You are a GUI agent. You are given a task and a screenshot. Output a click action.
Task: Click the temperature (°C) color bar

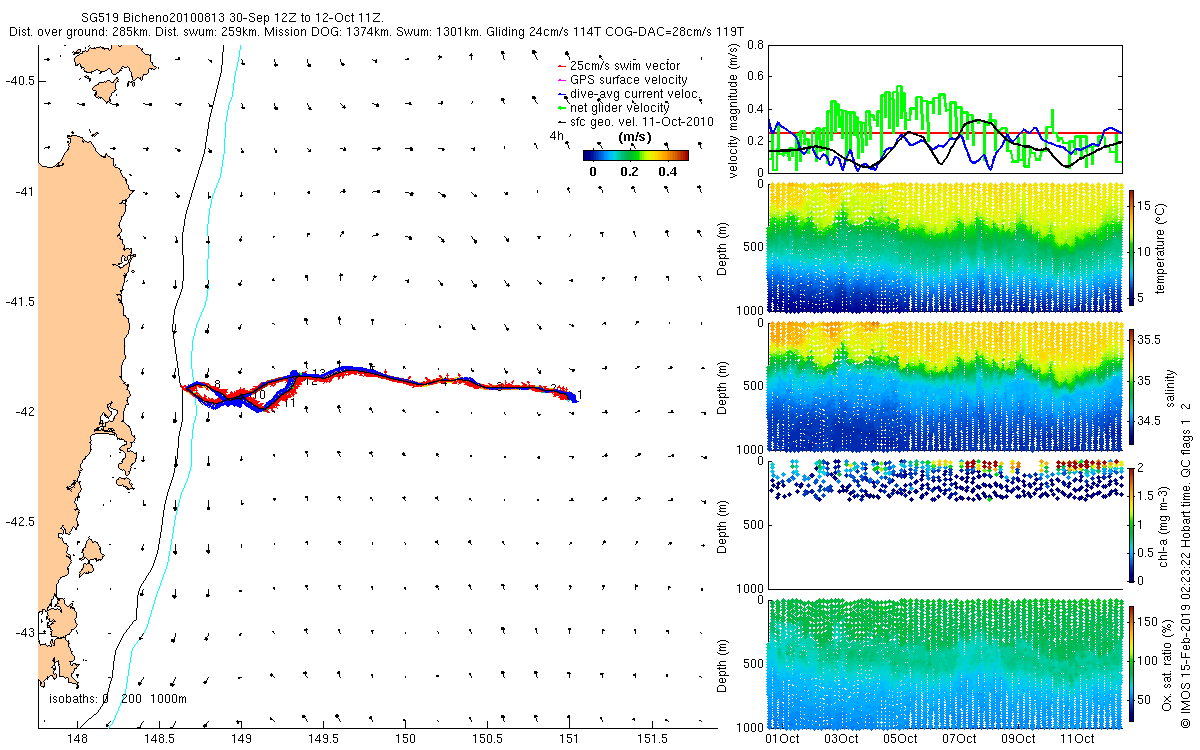pos(1133,246)
